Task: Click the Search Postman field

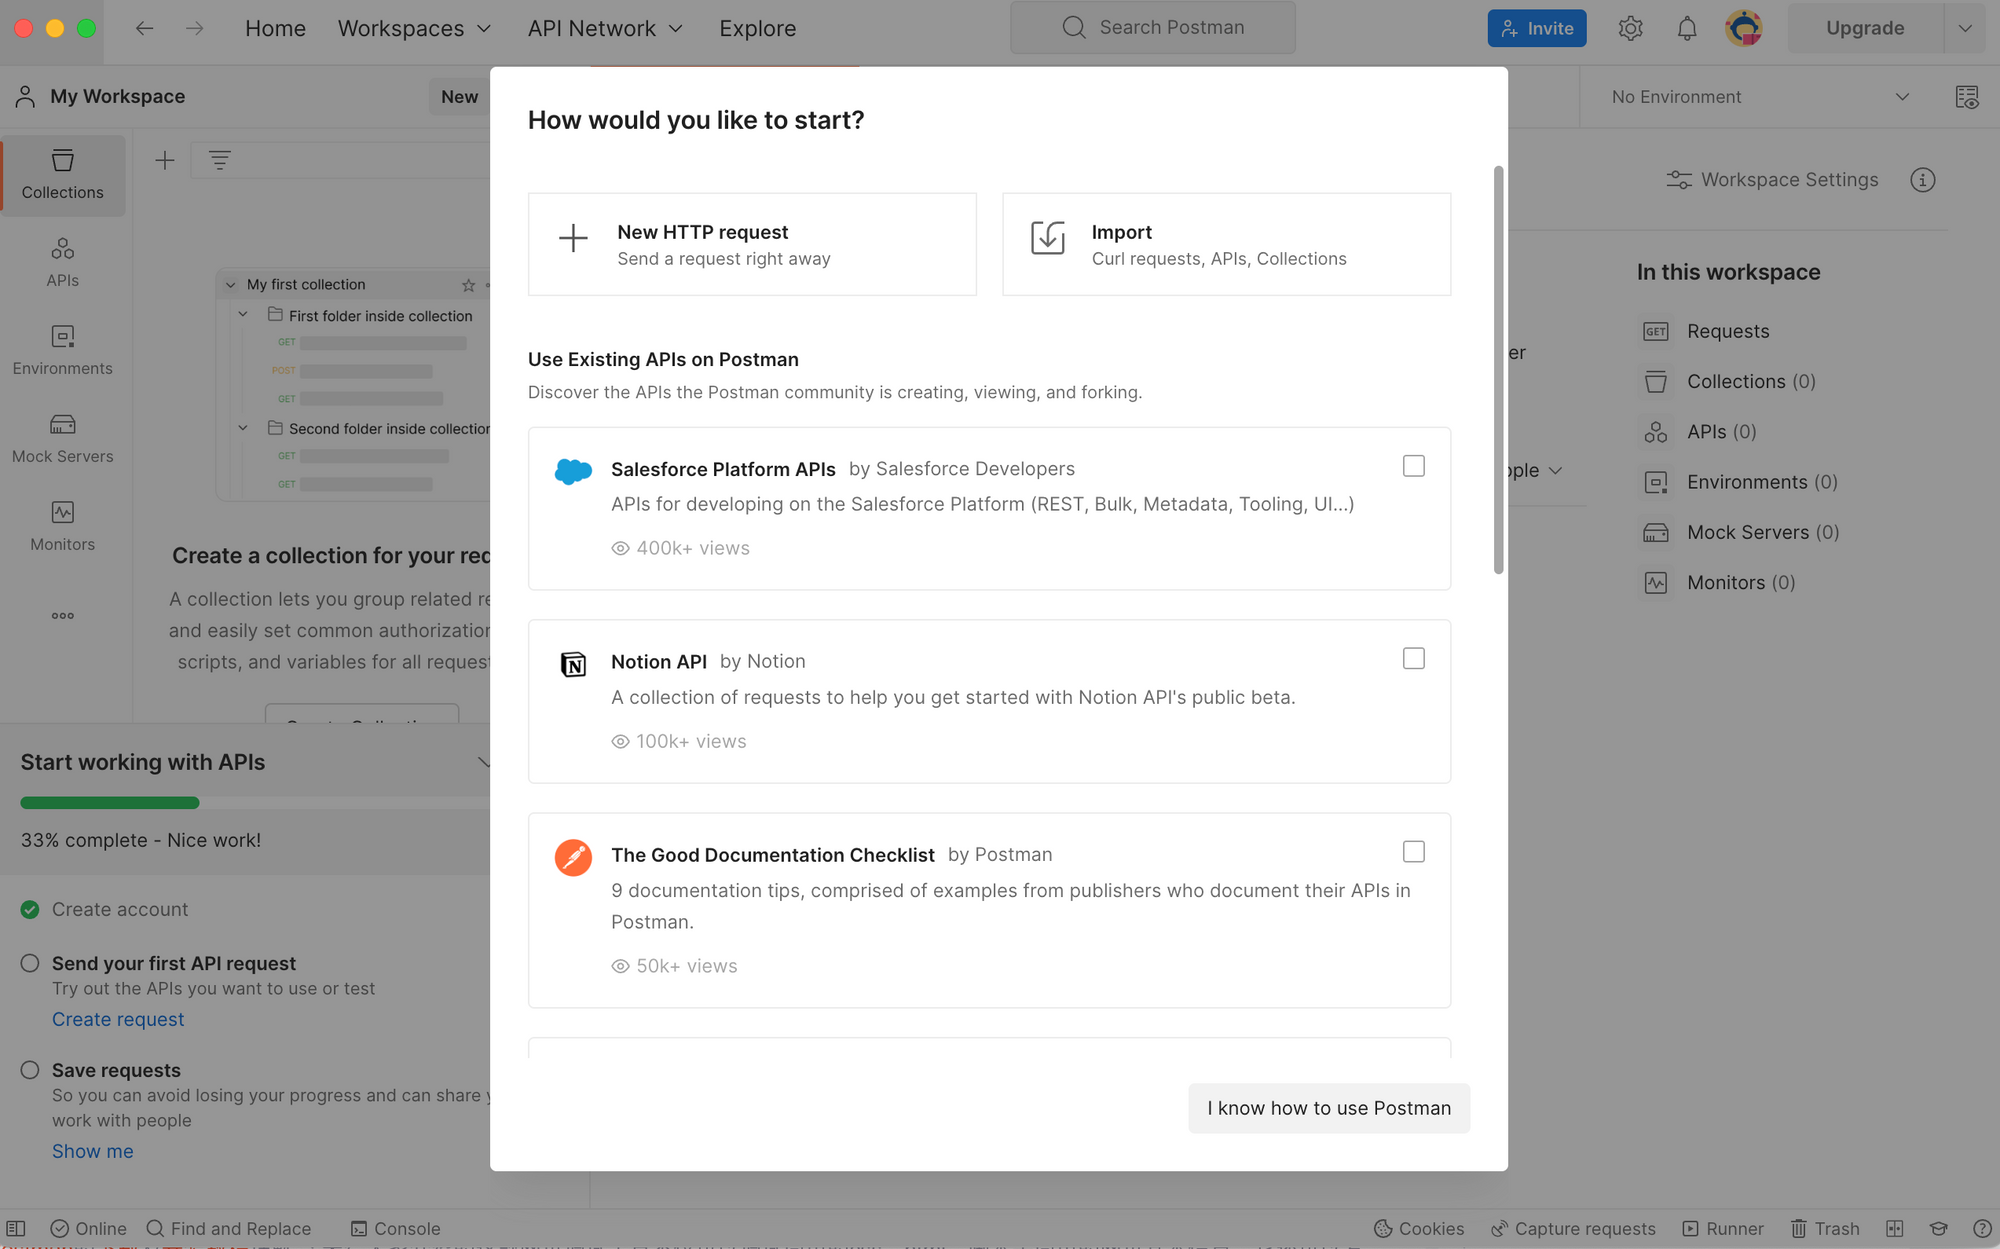Action: [x=1152, y=28]
